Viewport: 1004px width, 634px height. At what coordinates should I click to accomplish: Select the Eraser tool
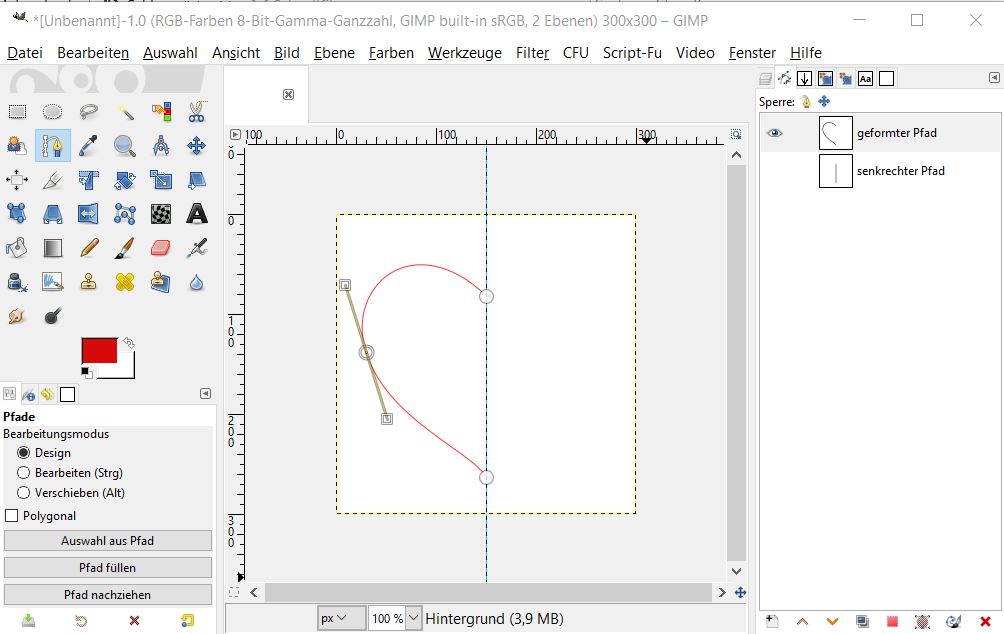pyautogui.click(x=161, y=247)
